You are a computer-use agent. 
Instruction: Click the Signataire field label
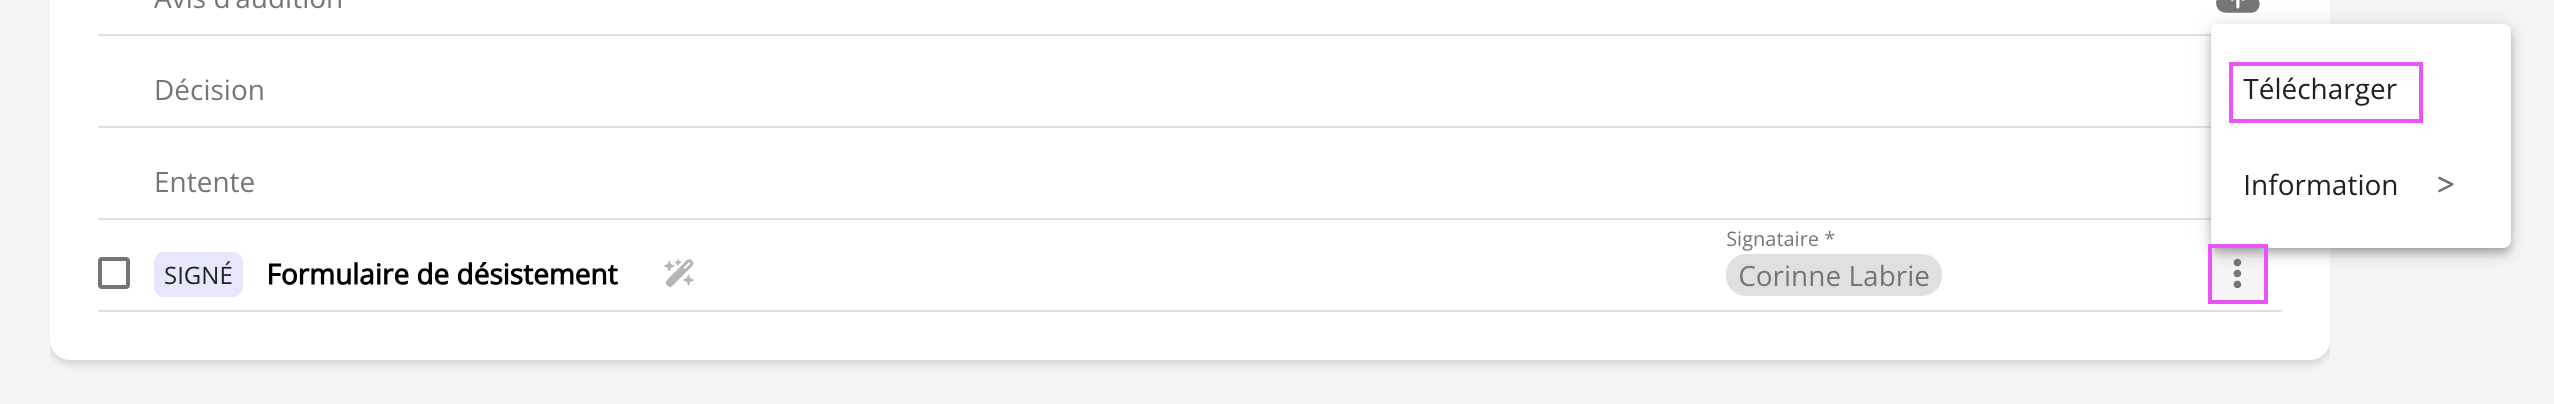pyautogui.click(x=1771, y=239)
